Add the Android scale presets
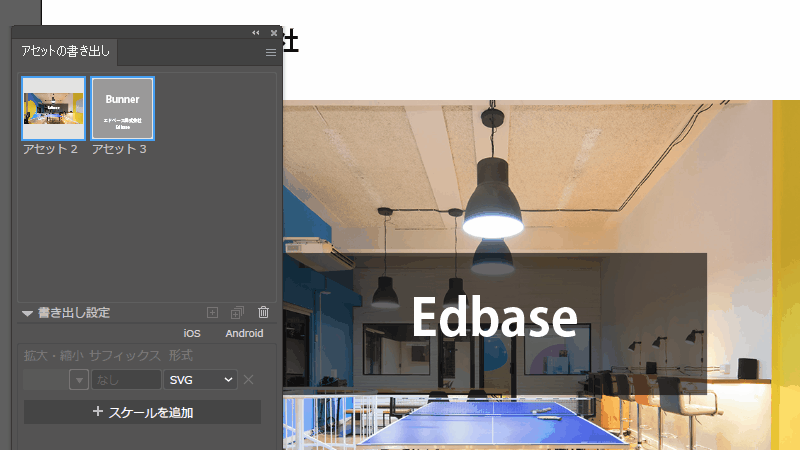The image size is (800, 450). click(244, 333)
